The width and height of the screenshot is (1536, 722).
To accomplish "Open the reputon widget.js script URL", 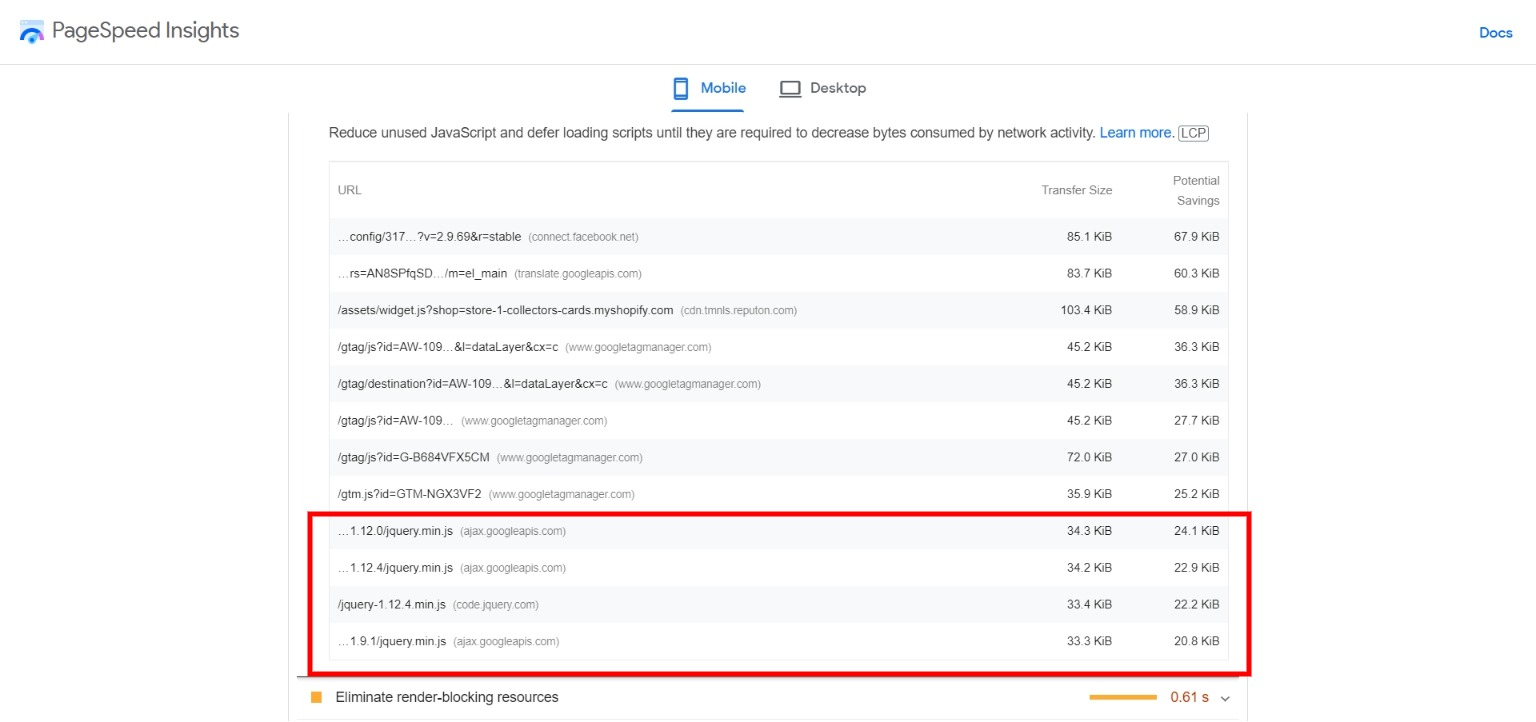I will (x=505, y=310).
